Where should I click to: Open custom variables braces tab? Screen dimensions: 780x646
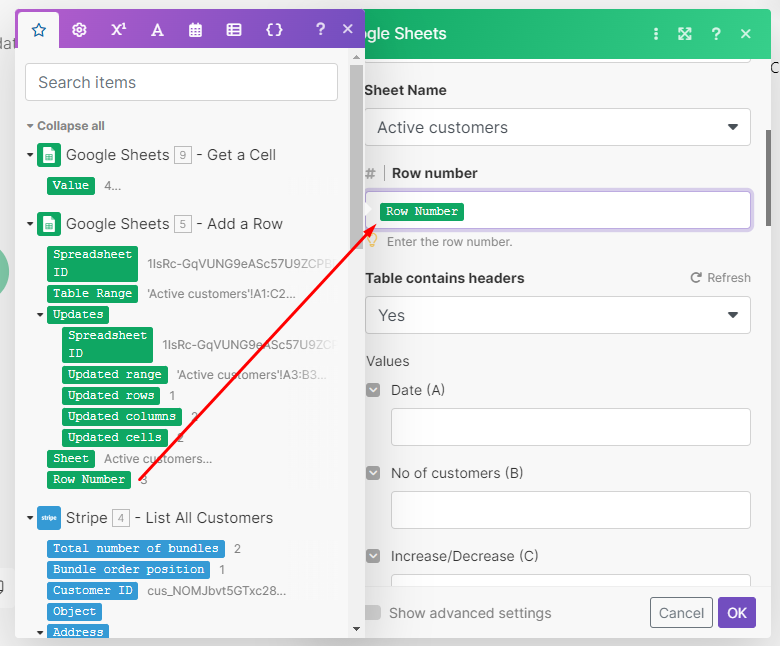click(274, 30)
